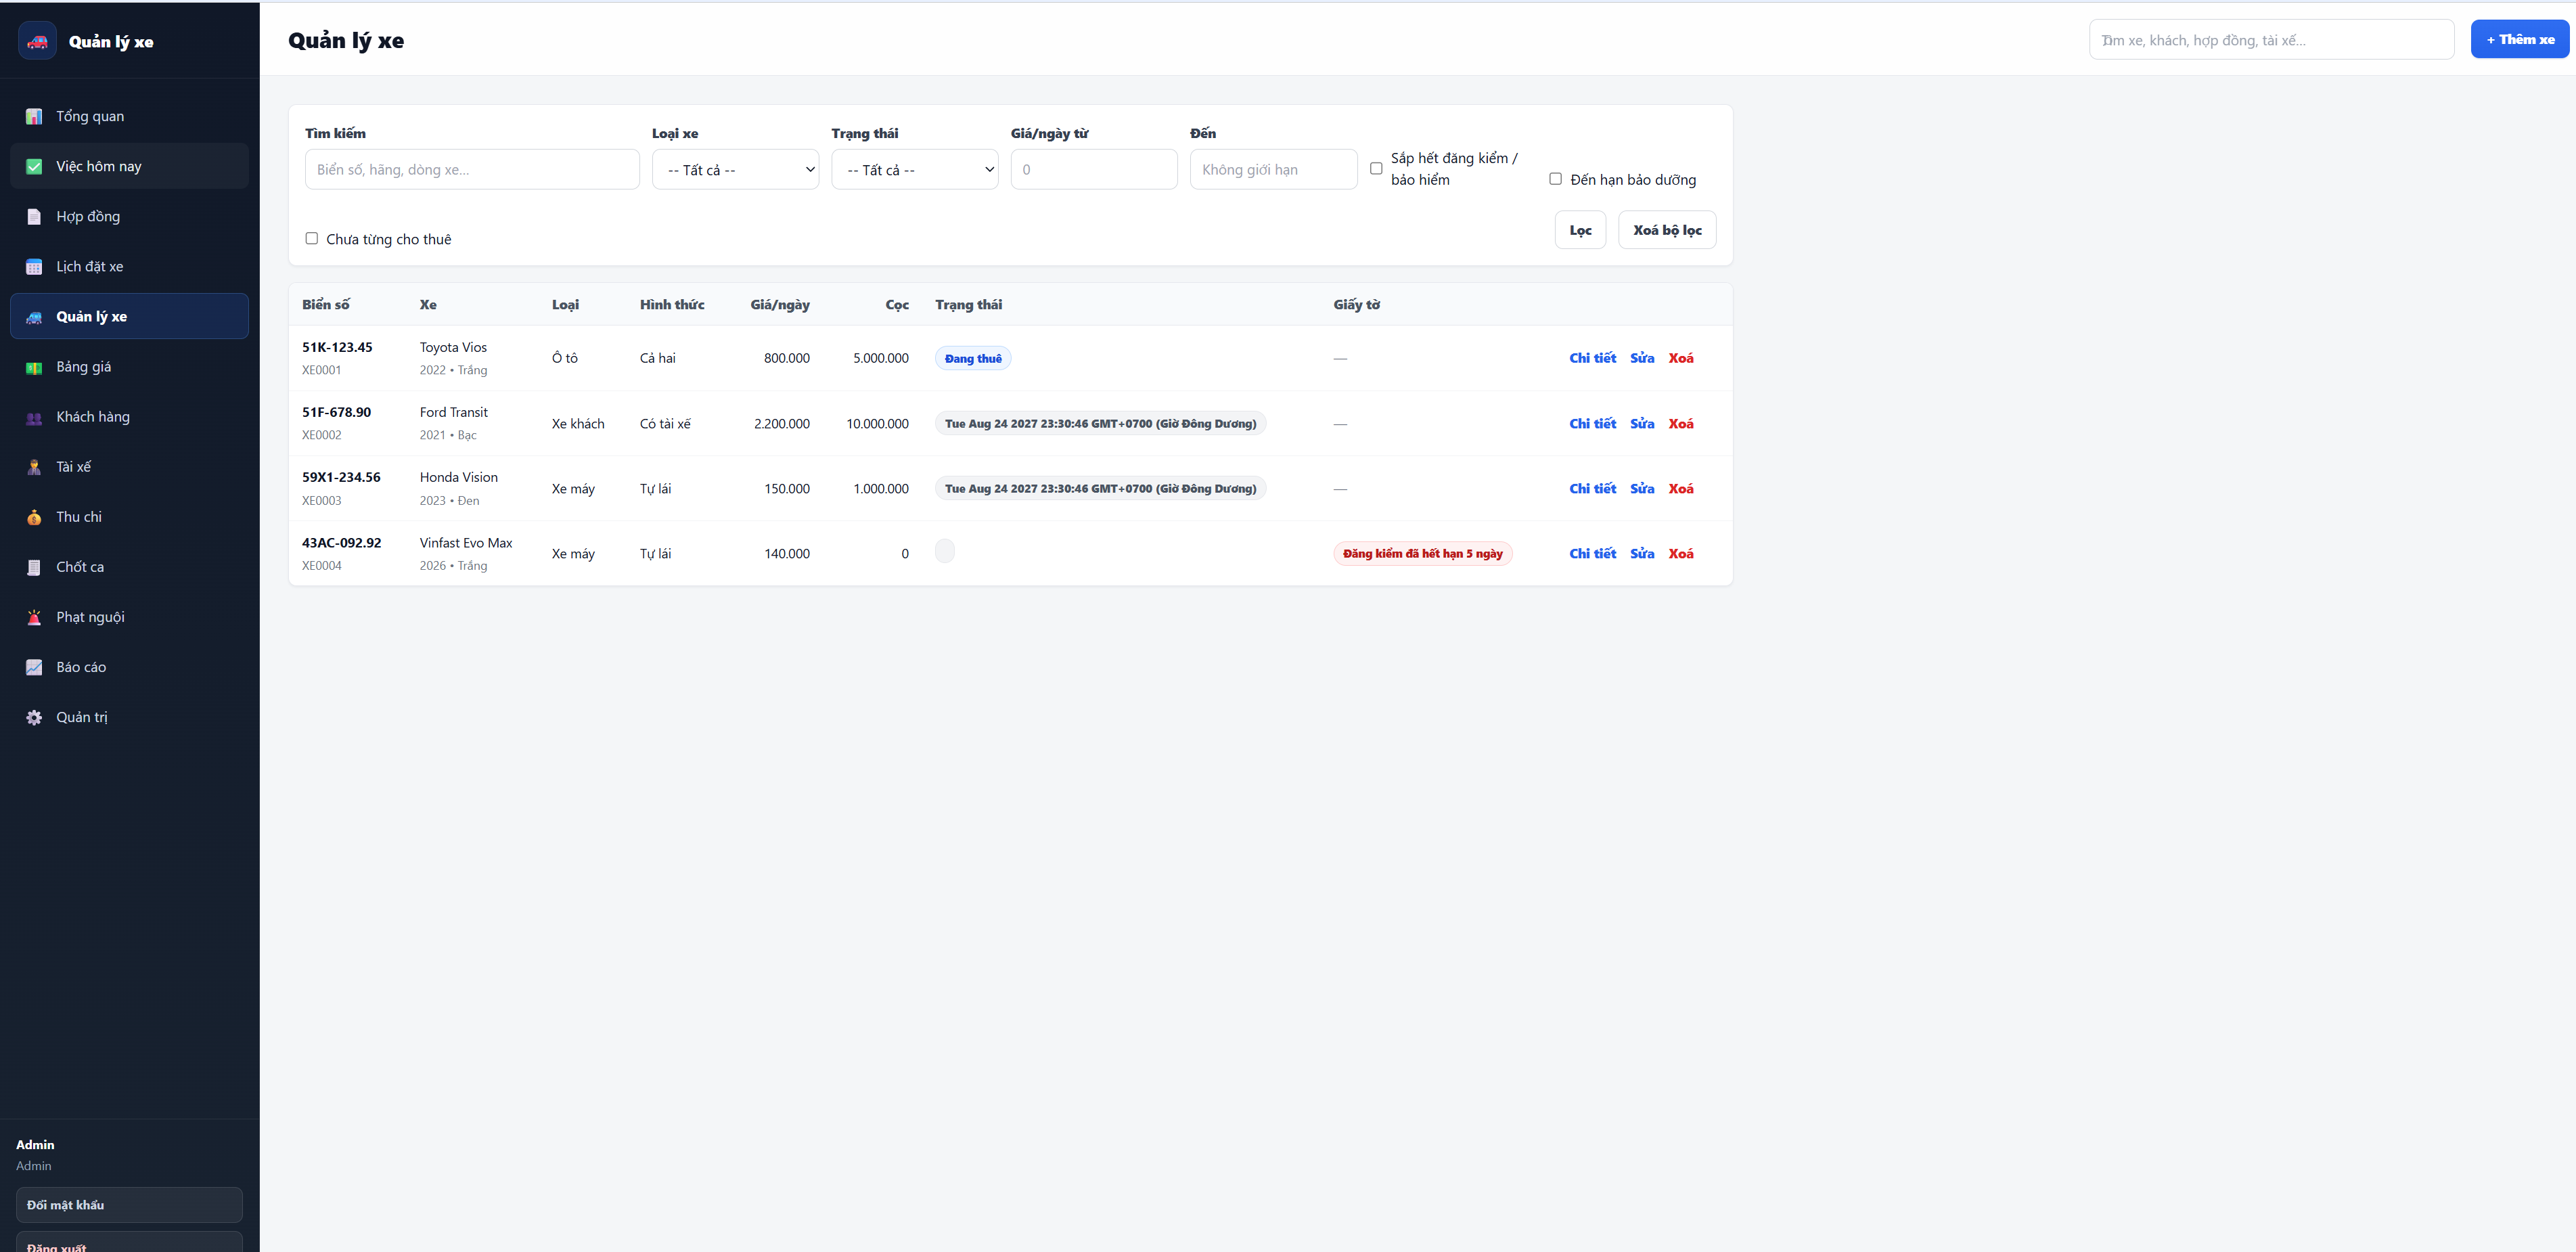Open Chi tiết for Toyota Vios
Screen dimensions: 2576x1252
[1592, 358]
